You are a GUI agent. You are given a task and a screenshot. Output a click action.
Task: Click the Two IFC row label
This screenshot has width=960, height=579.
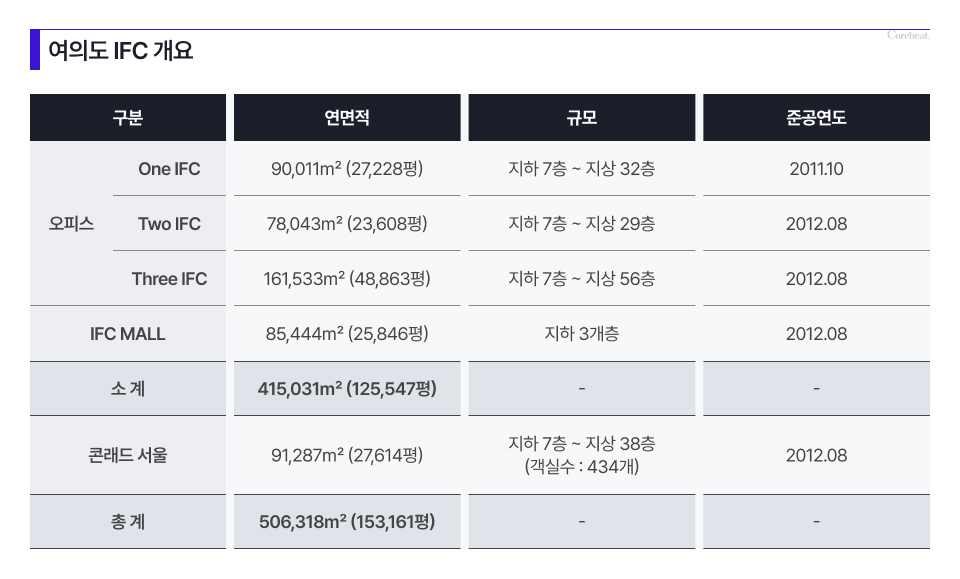[x=169, y=224]
